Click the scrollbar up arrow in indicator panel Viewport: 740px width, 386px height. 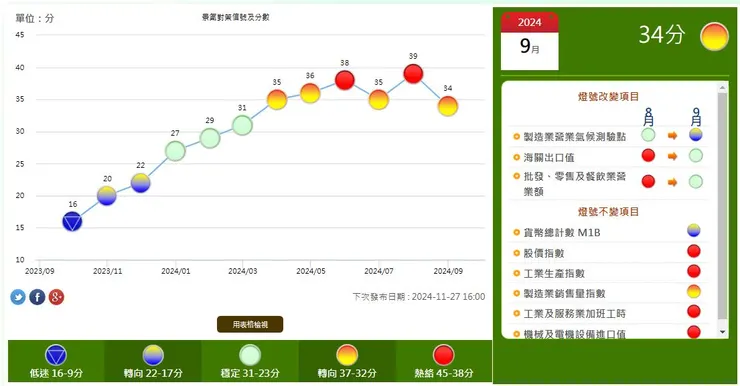pyautogui.click(x=722, y=88)
